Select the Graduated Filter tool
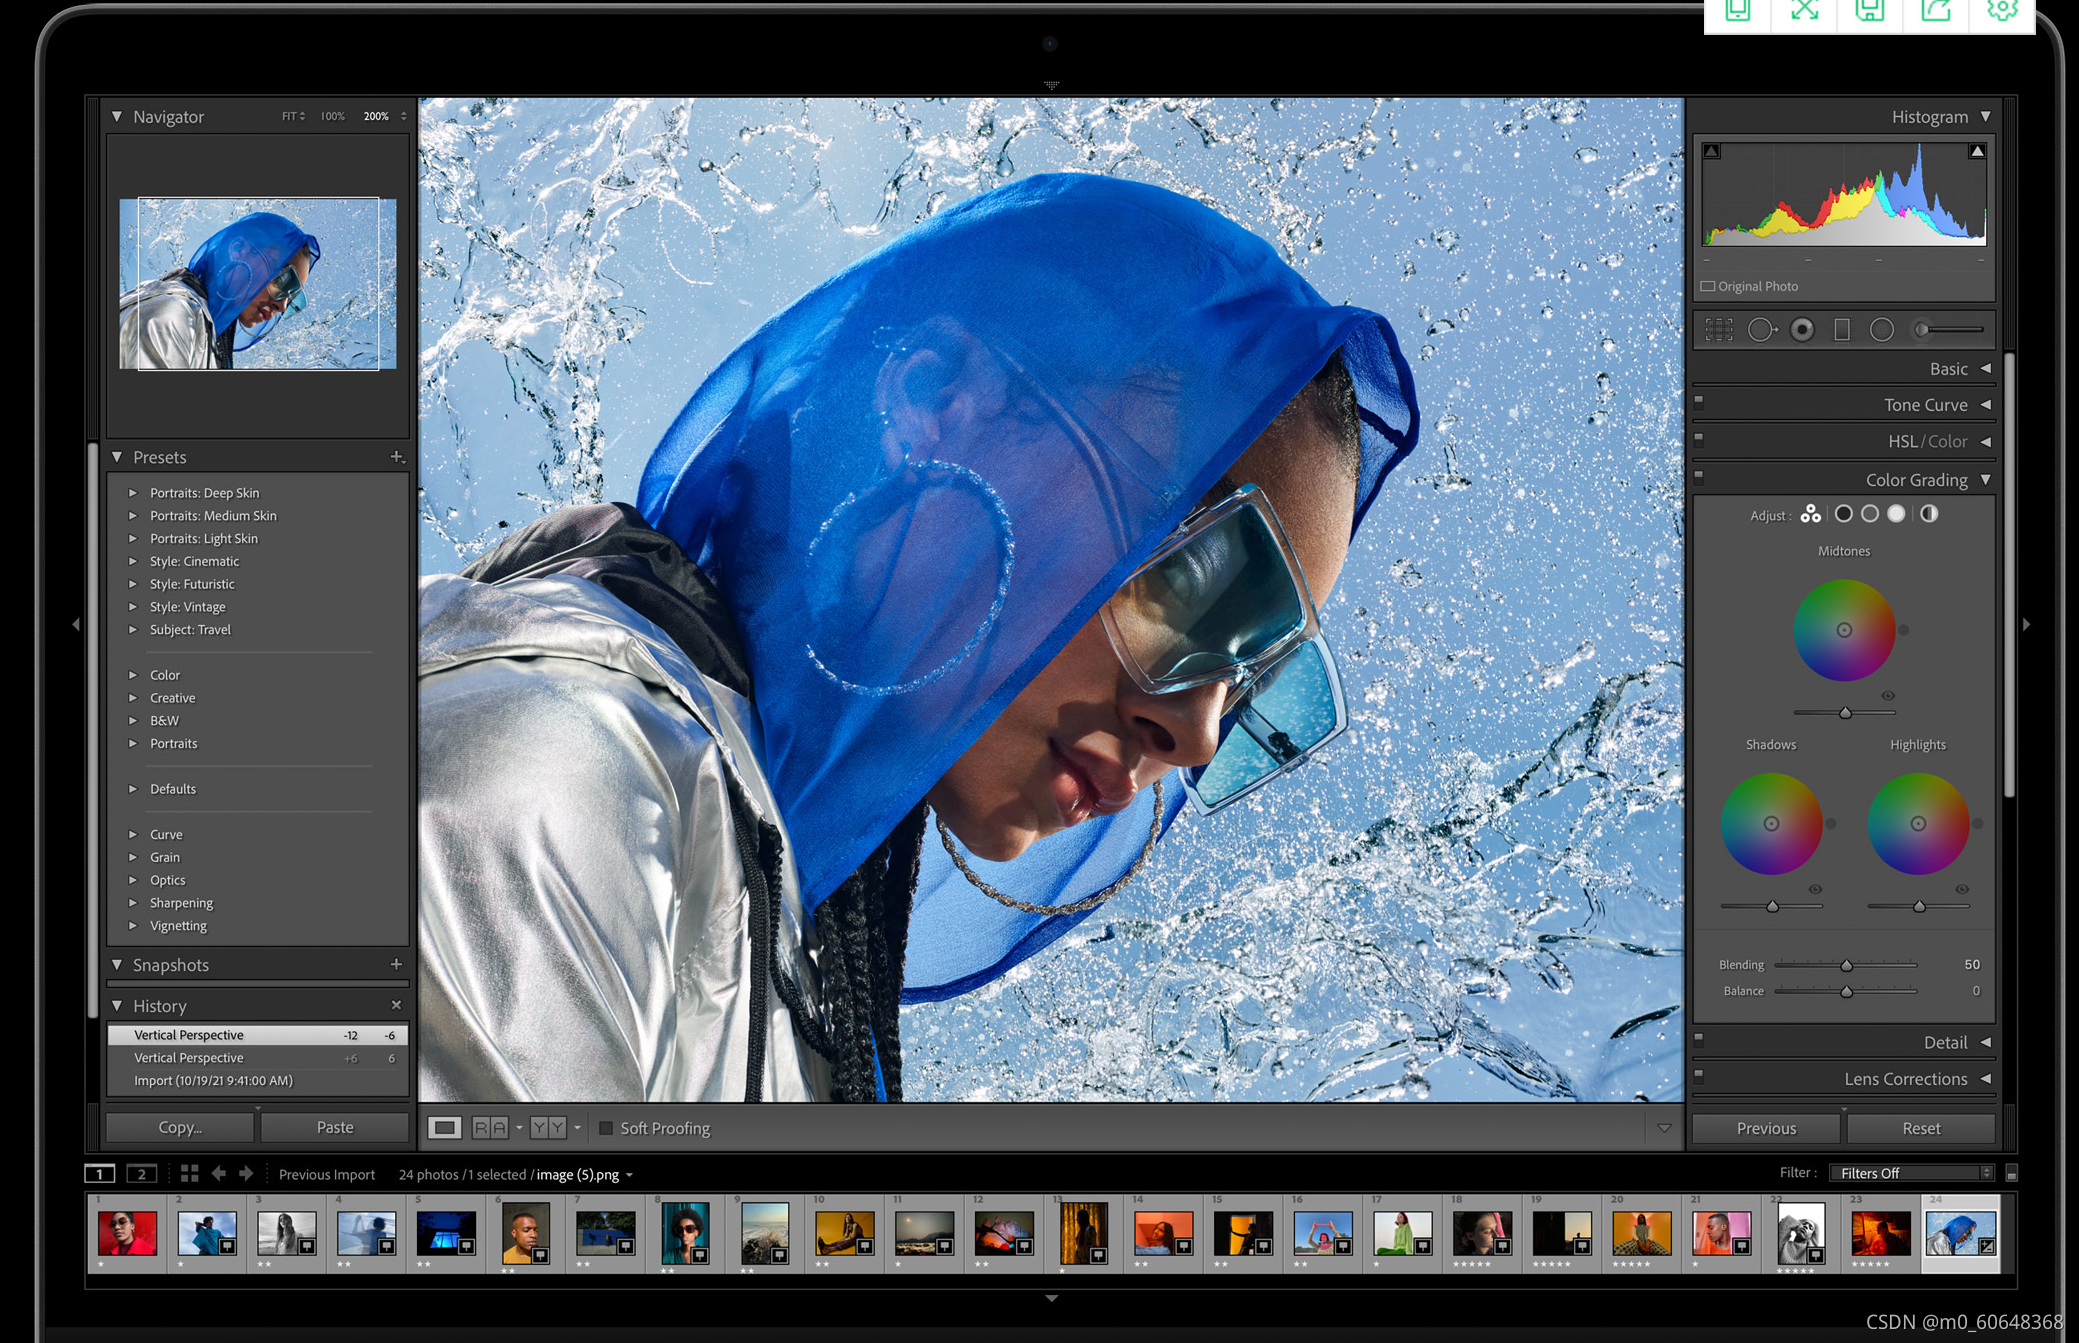The height and width of the screenshot is (1343, 2079). click(x=1842, y=330)
